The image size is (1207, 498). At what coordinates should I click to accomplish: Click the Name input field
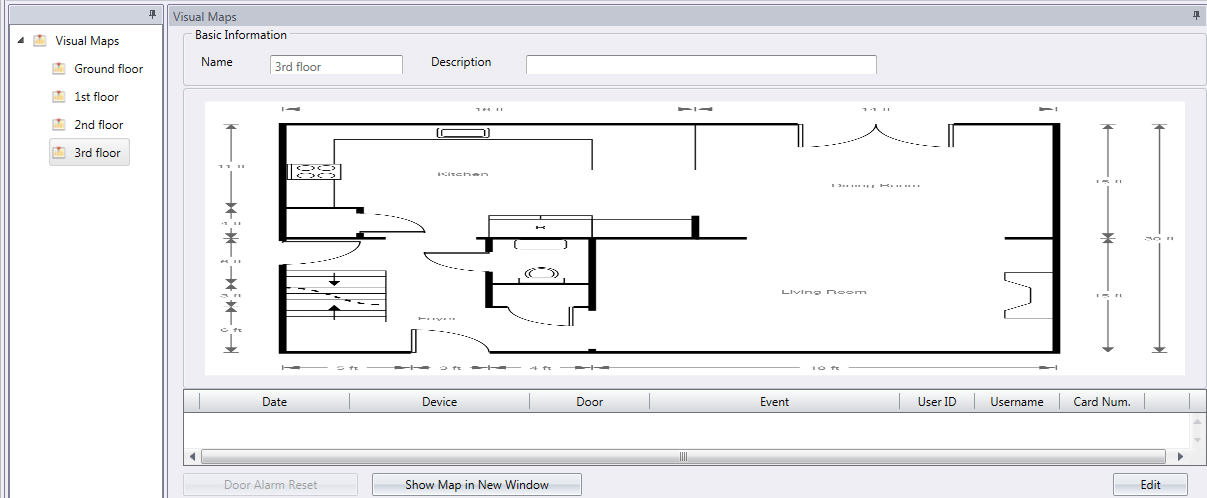coord(336,66)
